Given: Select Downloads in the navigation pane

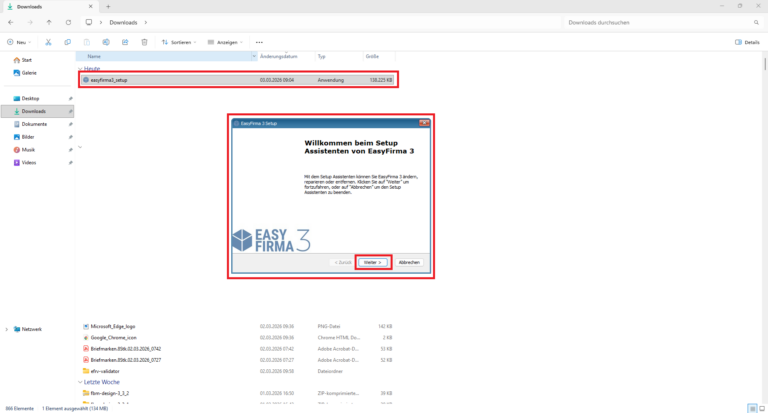Looking at the screenshot, I should click(37, 111).
